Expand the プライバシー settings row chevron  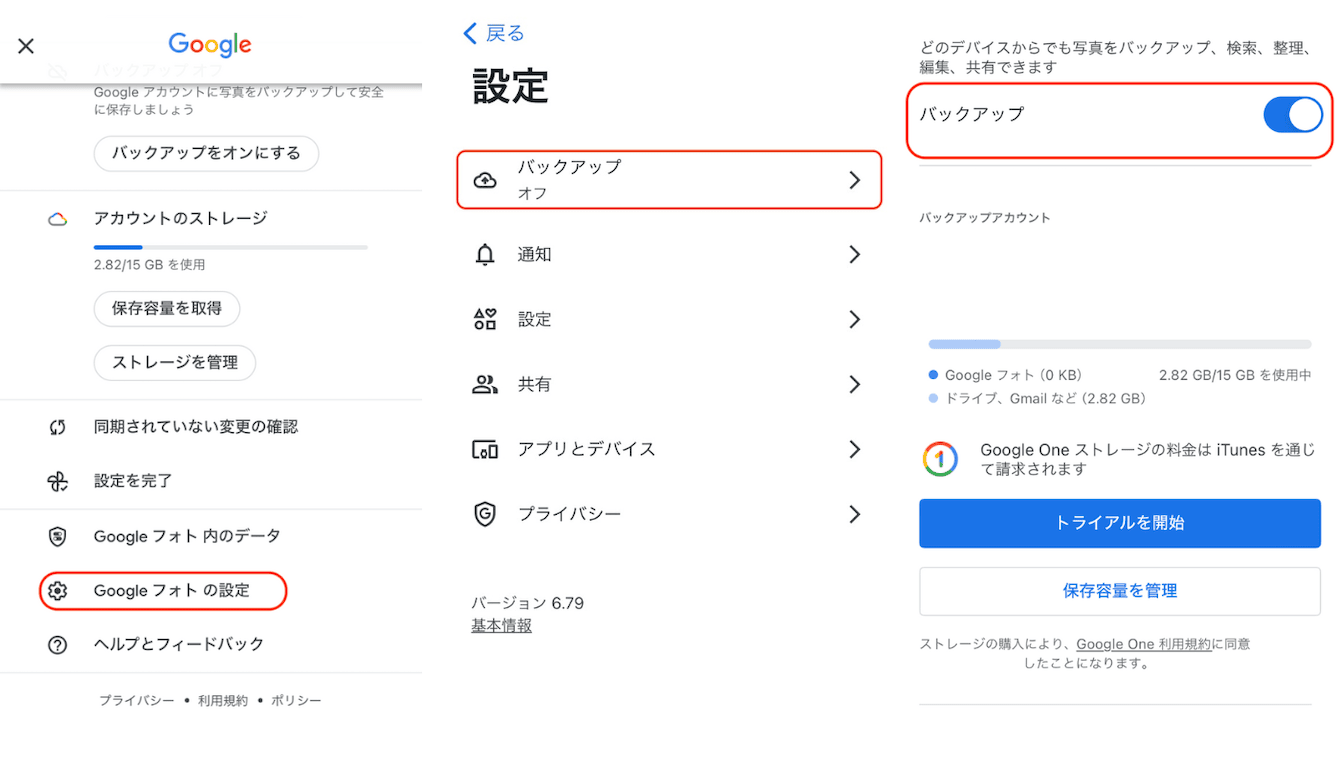tap(854, 515)
